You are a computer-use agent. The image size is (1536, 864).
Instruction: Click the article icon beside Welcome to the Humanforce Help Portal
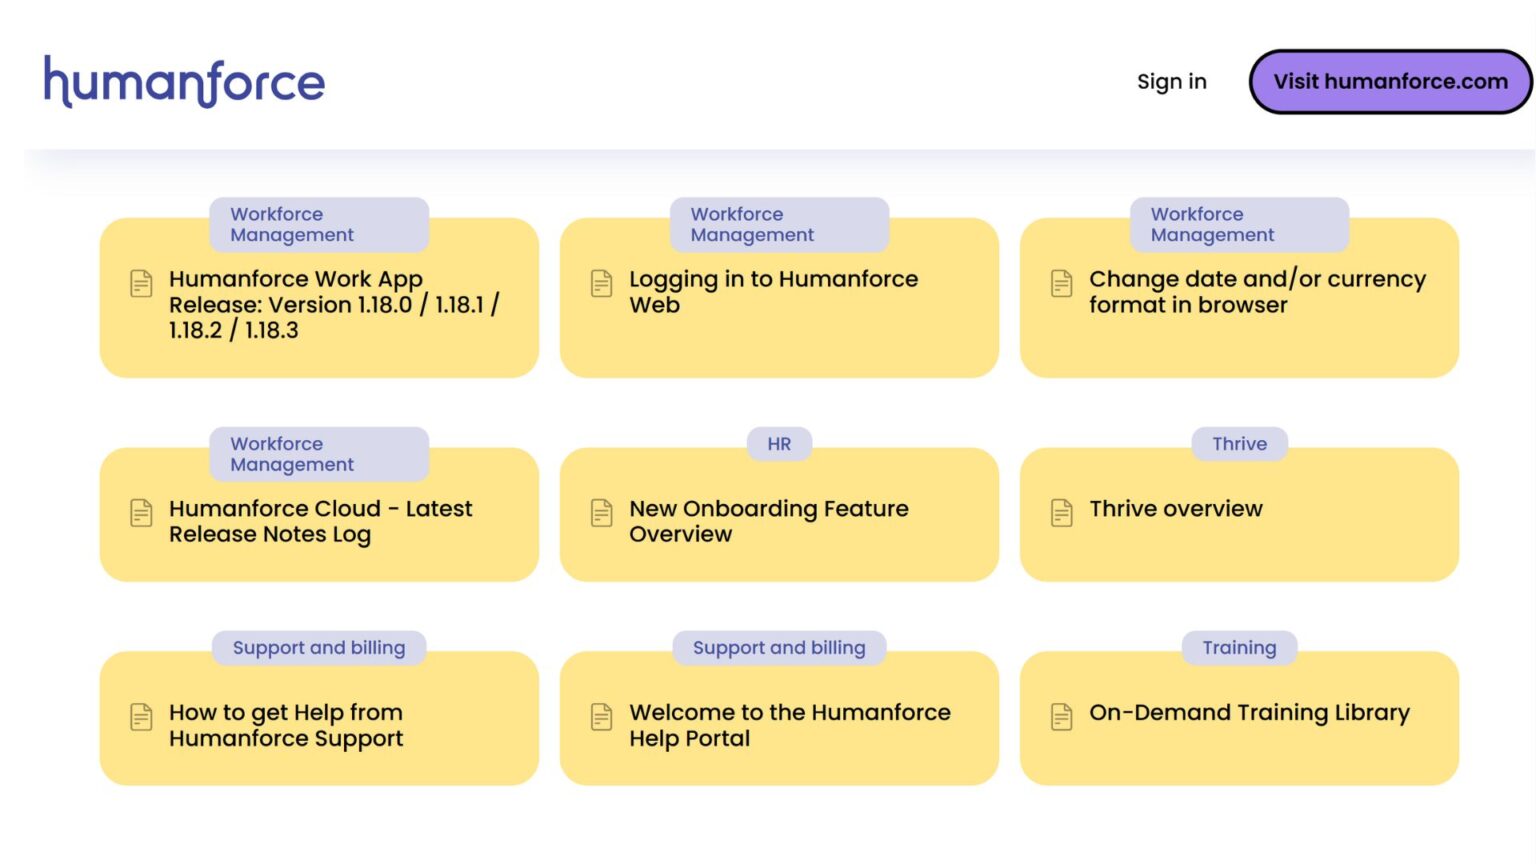pos(601,717)
